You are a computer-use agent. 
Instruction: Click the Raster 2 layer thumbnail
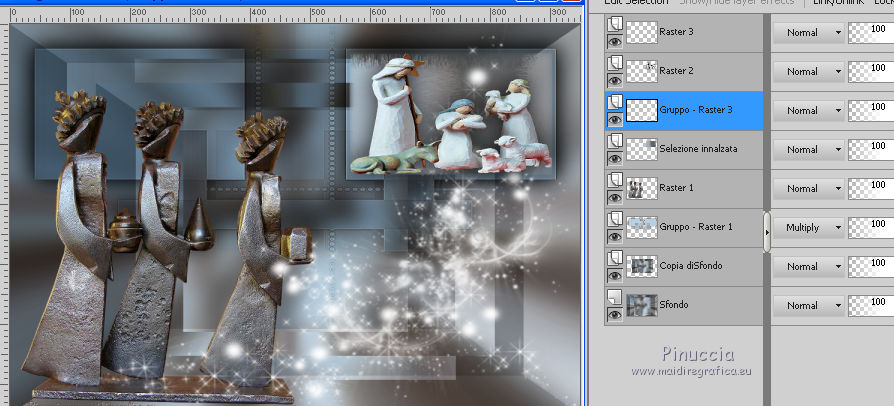642,71
